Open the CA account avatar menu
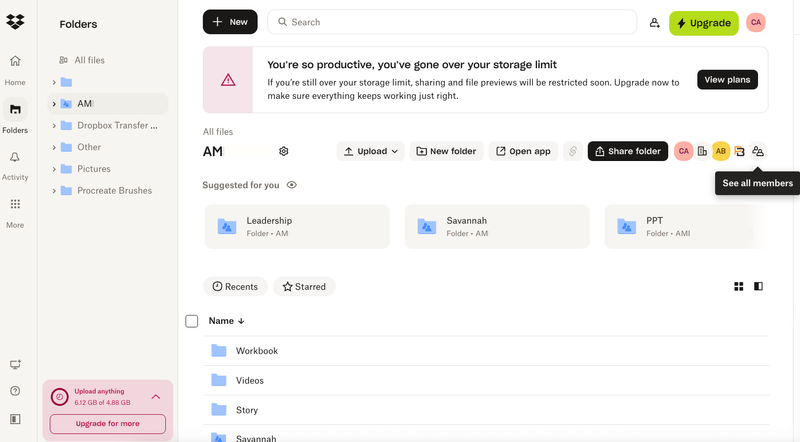 click(x=756, y=22)
